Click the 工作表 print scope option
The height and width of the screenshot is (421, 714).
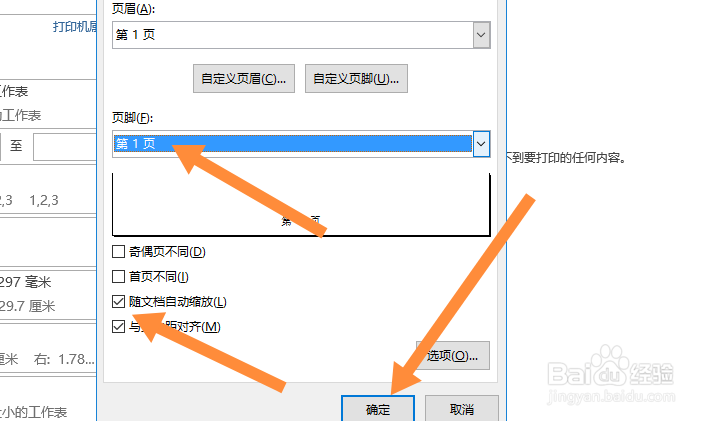(14, 91)
